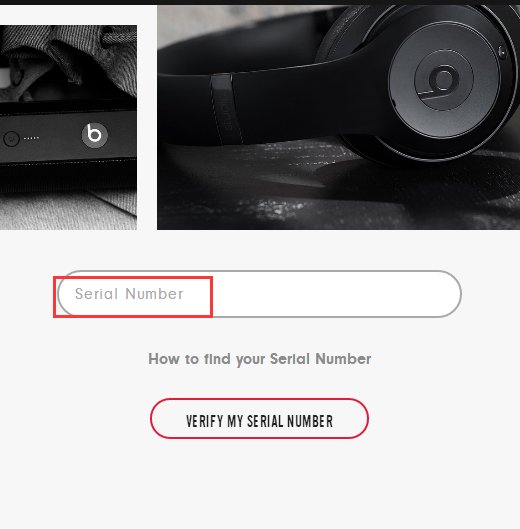520x529 pixels.
Task: Click the blank area below the Verify button
Action: [260, 484]
